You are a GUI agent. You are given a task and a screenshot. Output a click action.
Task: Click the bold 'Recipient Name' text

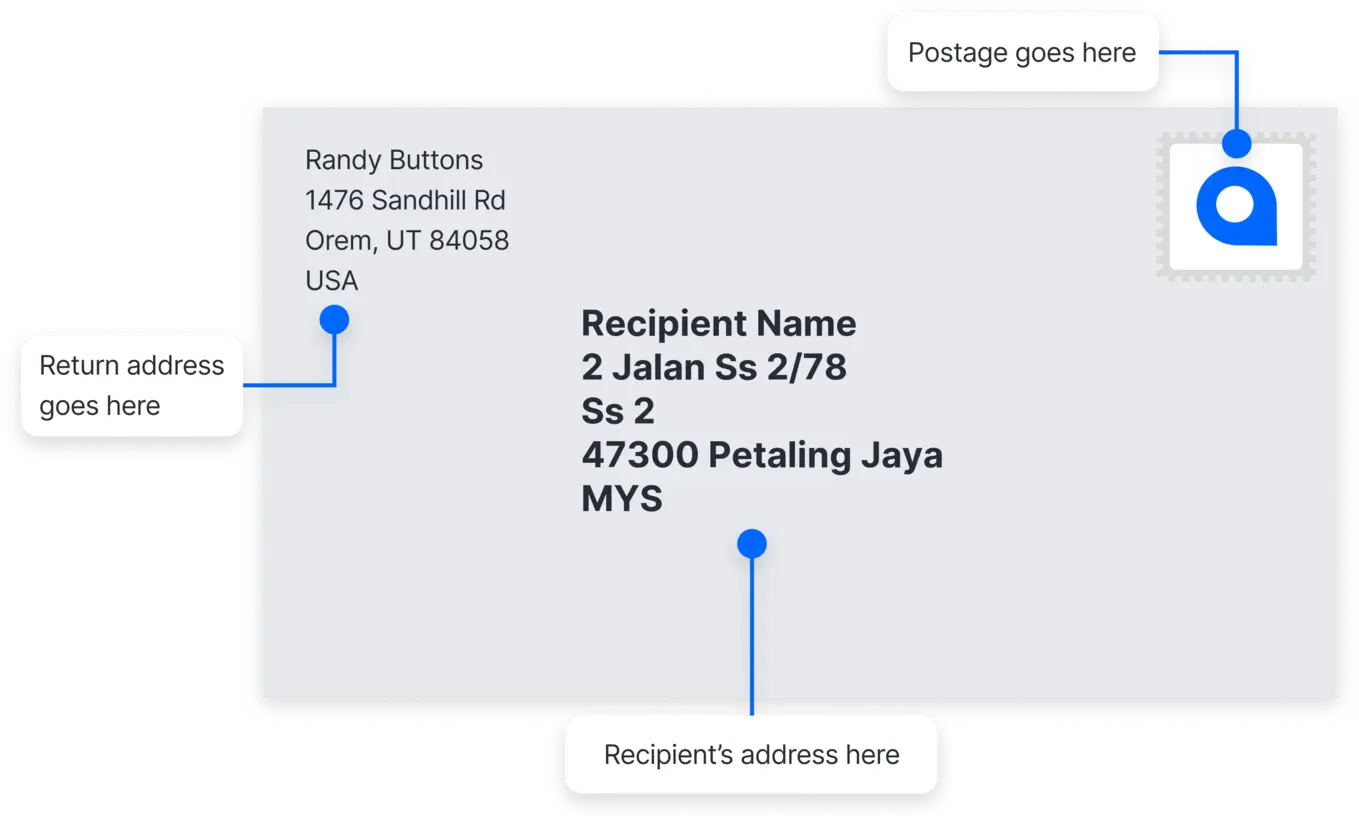pos(719,324)
